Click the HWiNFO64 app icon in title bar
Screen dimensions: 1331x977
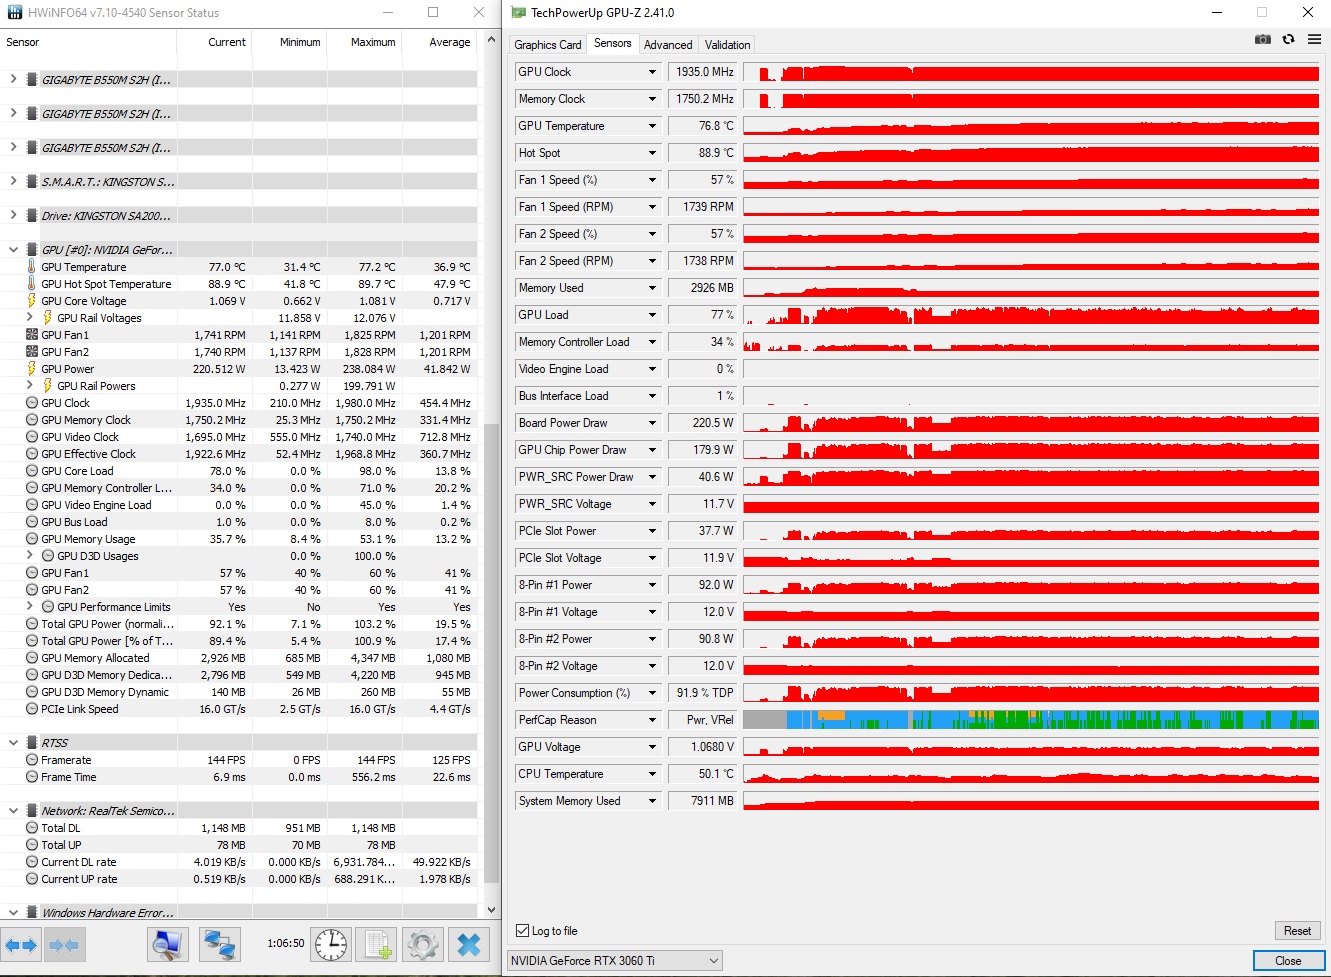(14, 13)
